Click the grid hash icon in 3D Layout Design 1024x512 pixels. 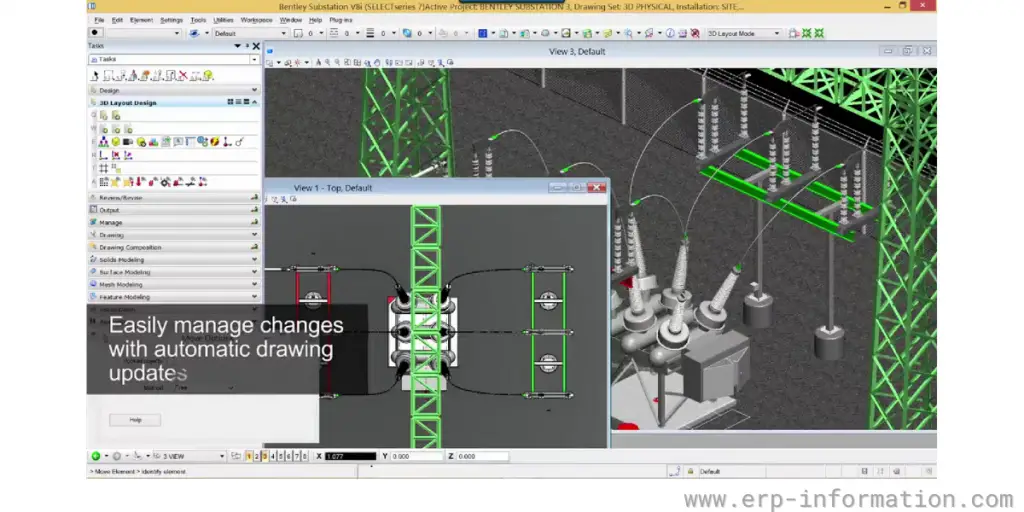coord(103,168)
